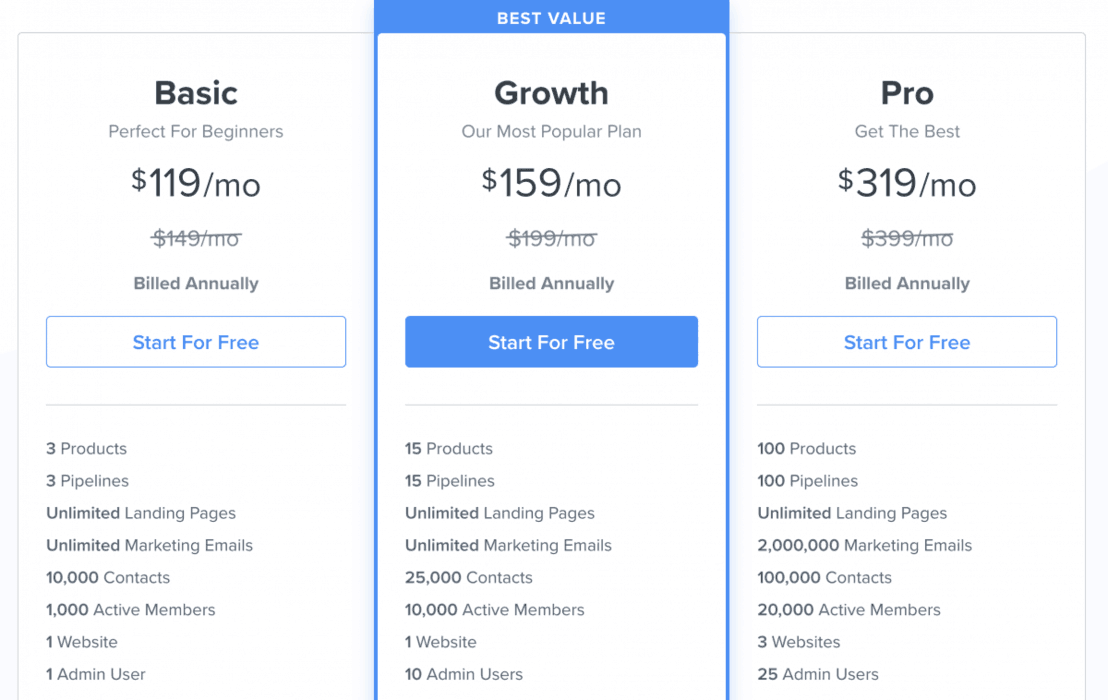The width and height of the screenshot is (1108, 700).
Task: Click the '1,000 Active Members' feature
Action: (x=131, y=609)
